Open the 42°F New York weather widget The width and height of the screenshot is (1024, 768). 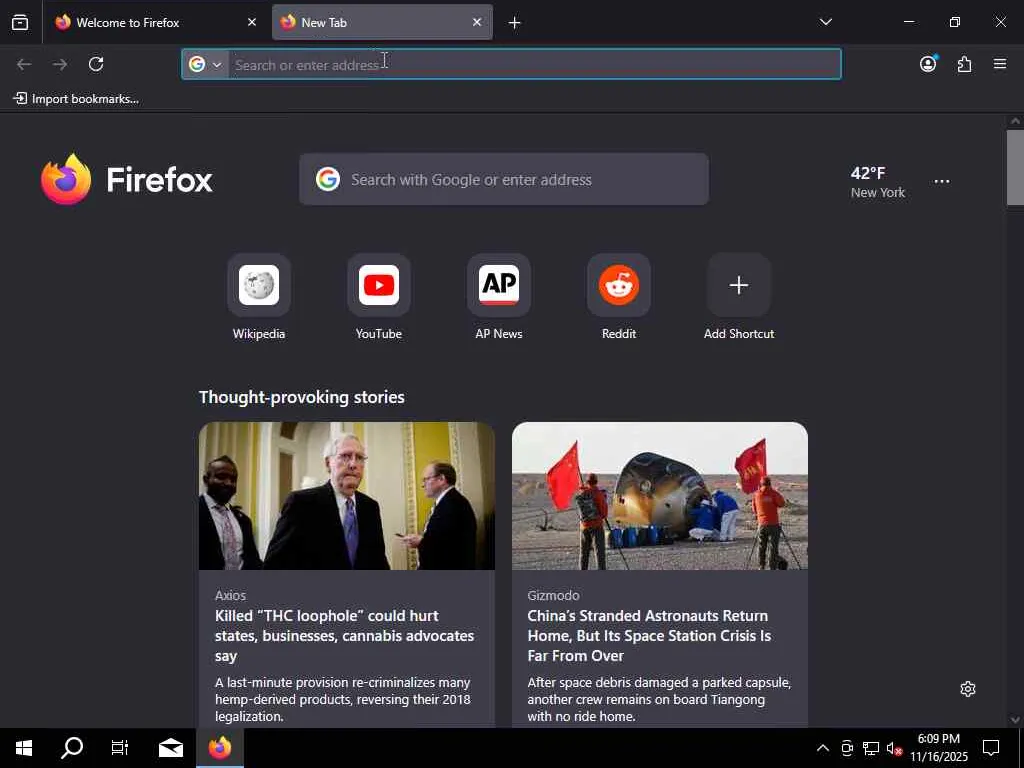878,182
